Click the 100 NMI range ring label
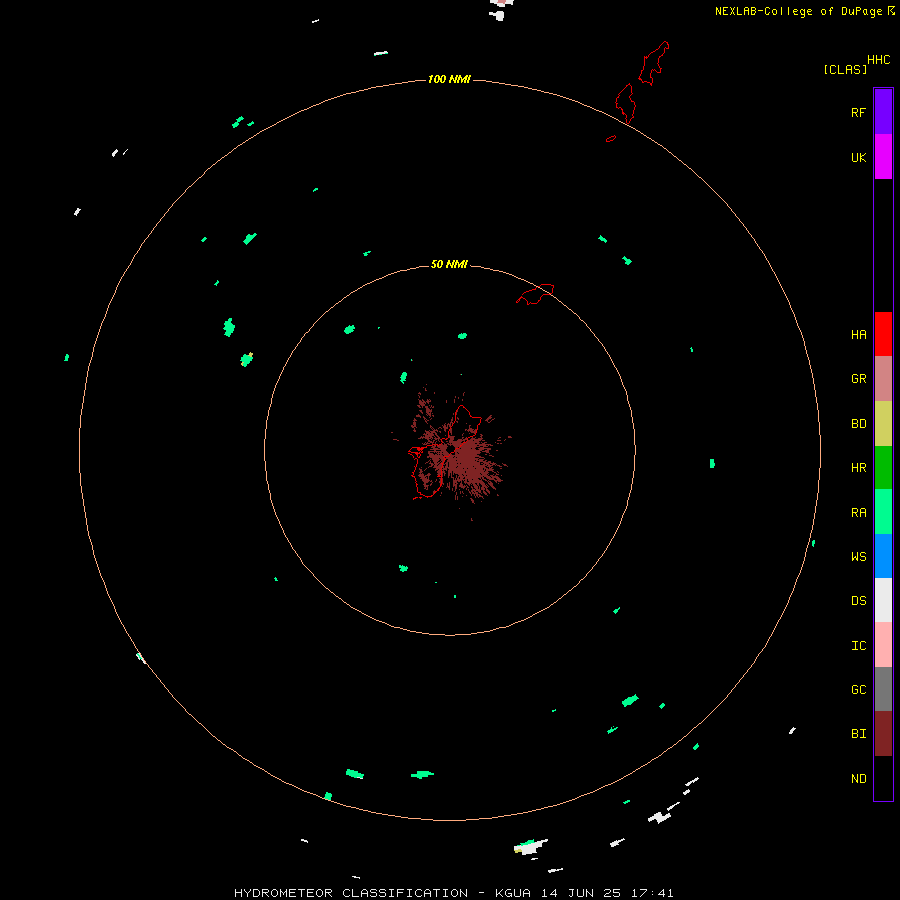The height and width of the screenshot is (900, 900). click(x=449, y=79)
